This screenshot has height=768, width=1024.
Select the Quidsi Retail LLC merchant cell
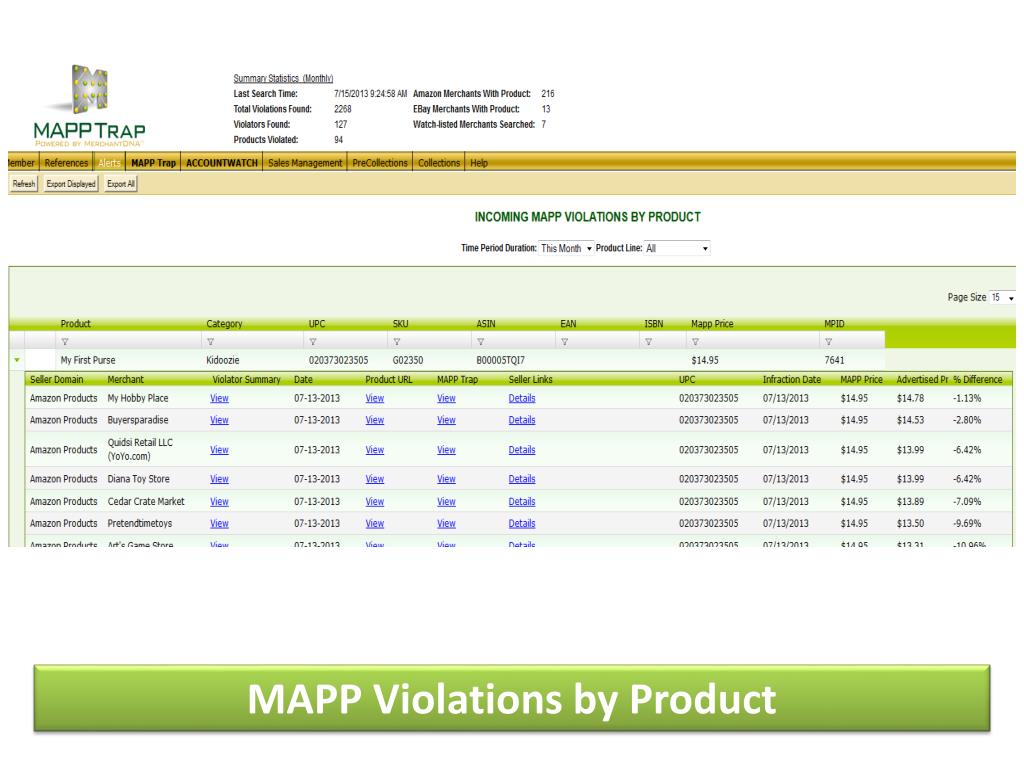pyautogui.click(x=140, y=449)
